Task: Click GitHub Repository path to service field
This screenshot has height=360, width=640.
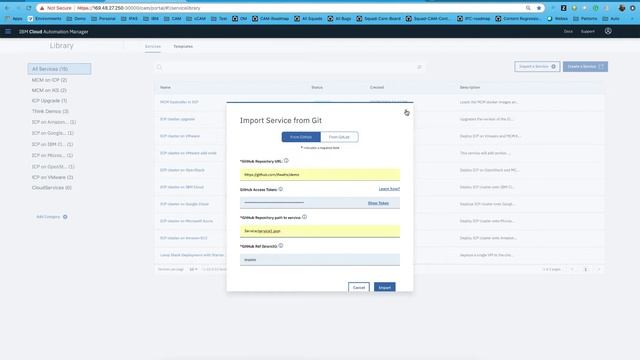Action: coord(320,231)
